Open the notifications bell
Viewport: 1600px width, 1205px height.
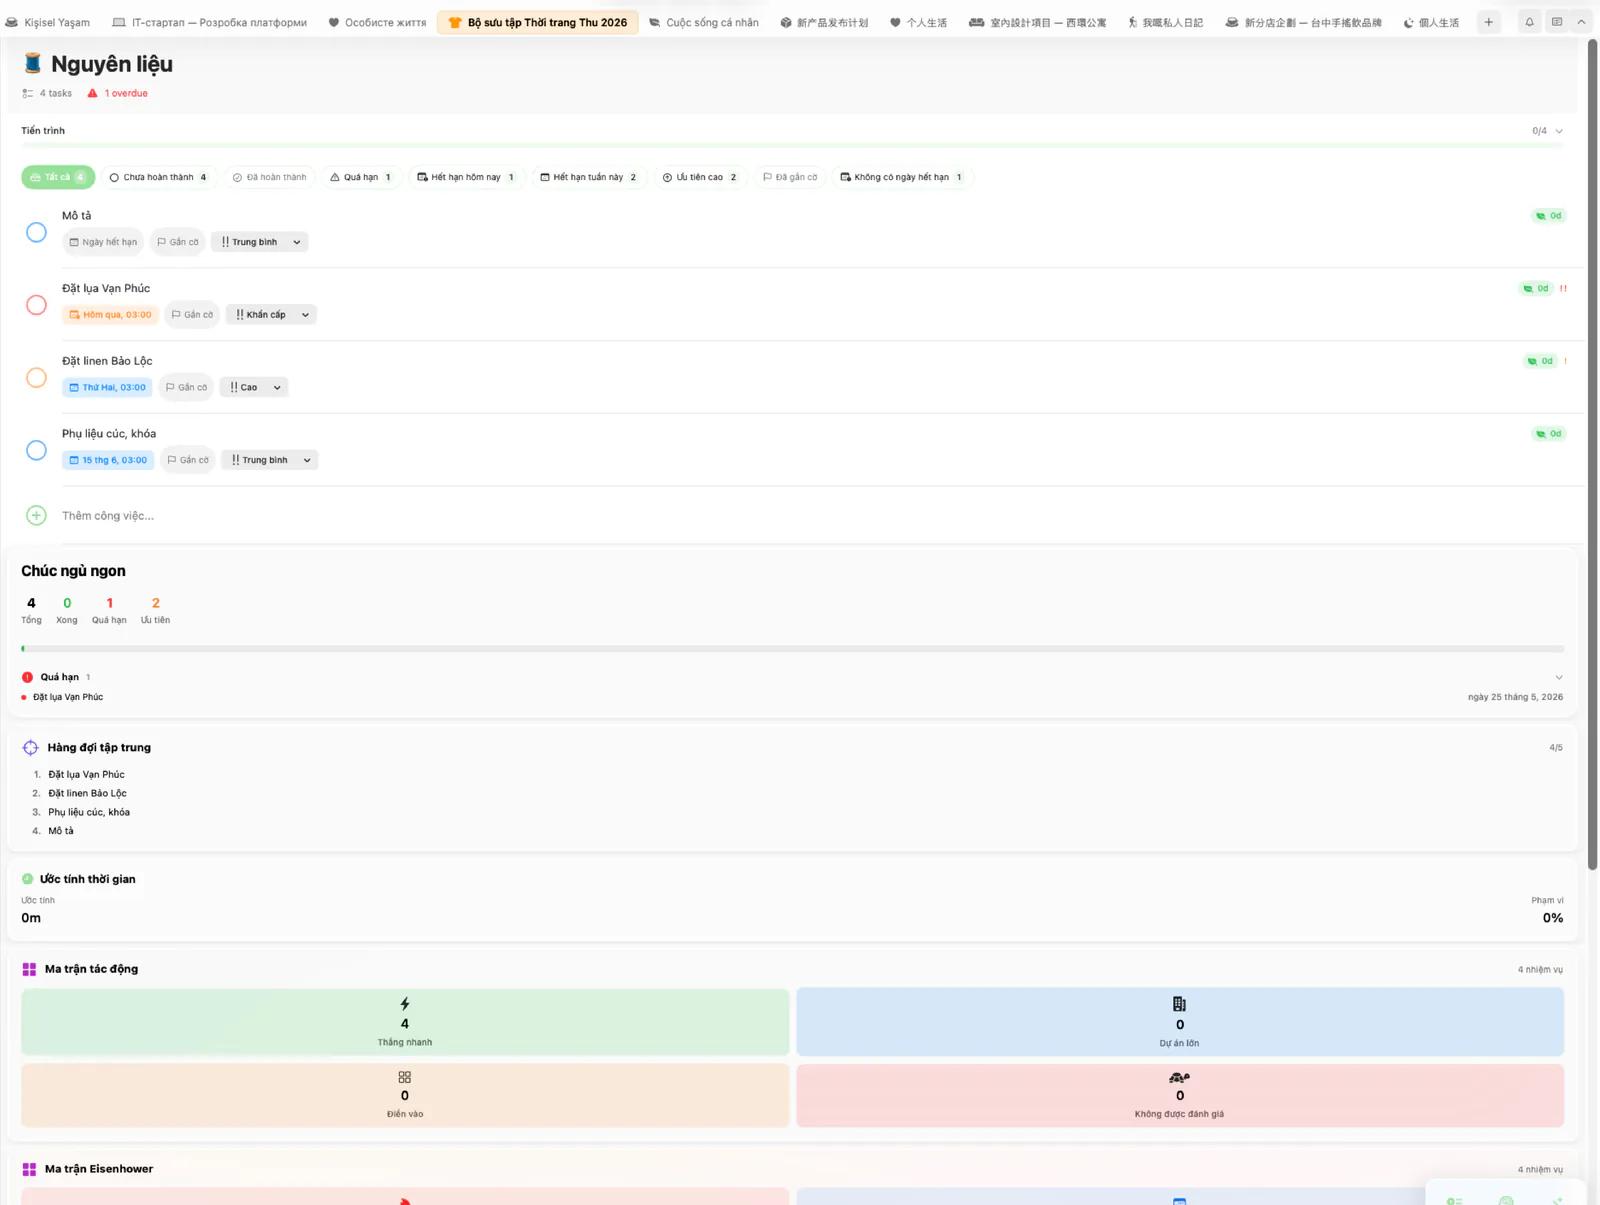click(1529, 22)
